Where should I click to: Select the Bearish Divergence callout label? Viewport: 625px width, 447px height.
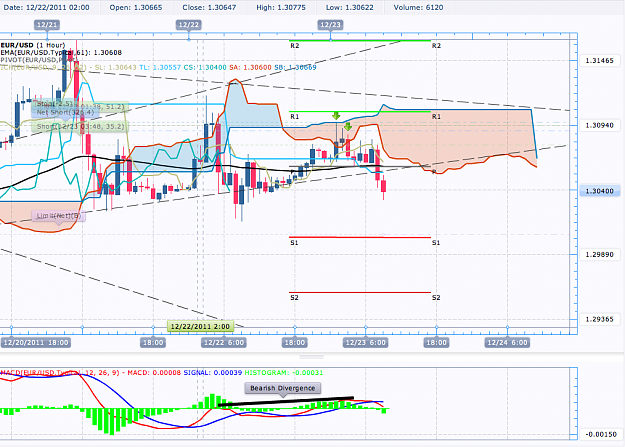click(283, 388)
